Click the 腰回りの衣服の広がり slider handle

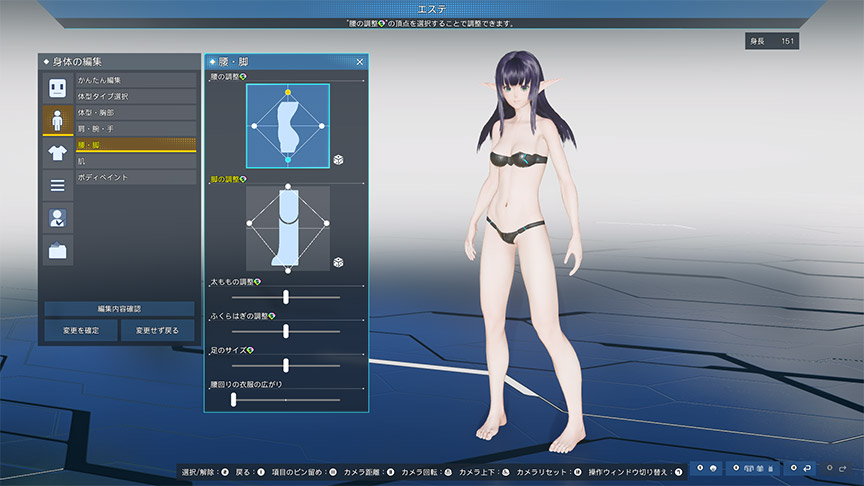click(233, 399)
